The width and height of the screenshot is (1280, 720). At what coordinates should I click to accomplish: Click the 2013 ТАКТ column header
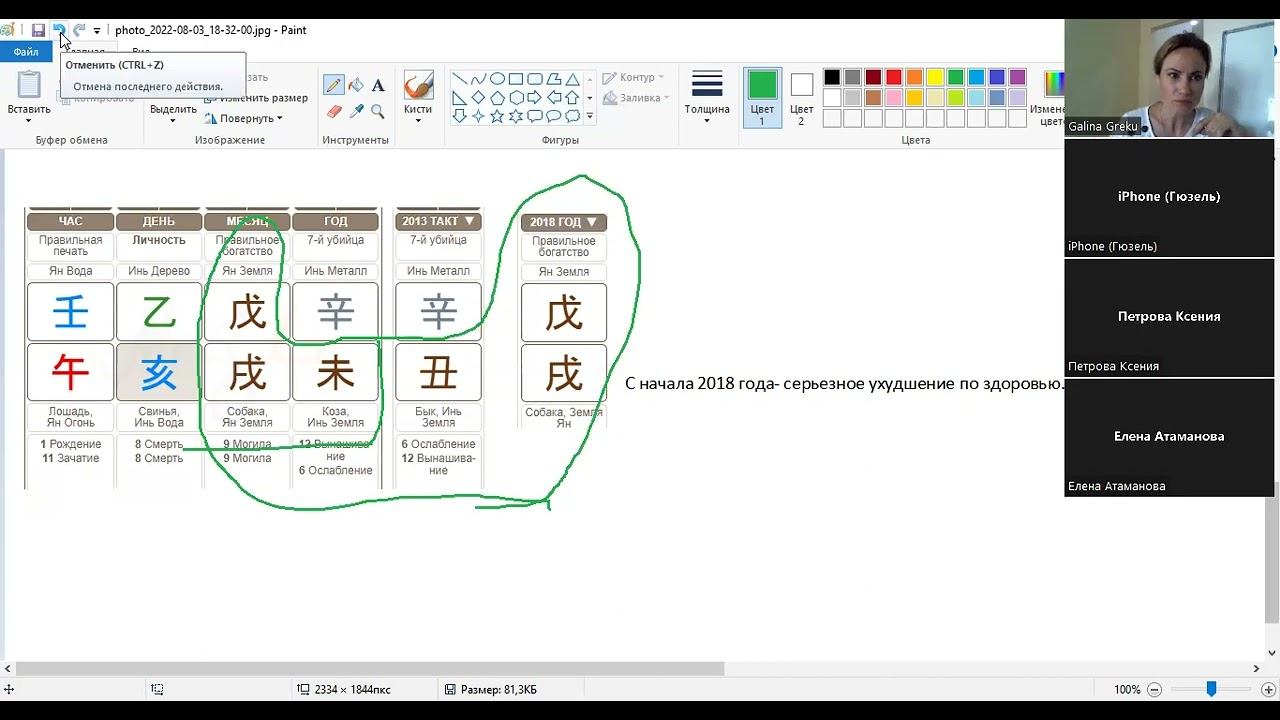coord(438,221)
